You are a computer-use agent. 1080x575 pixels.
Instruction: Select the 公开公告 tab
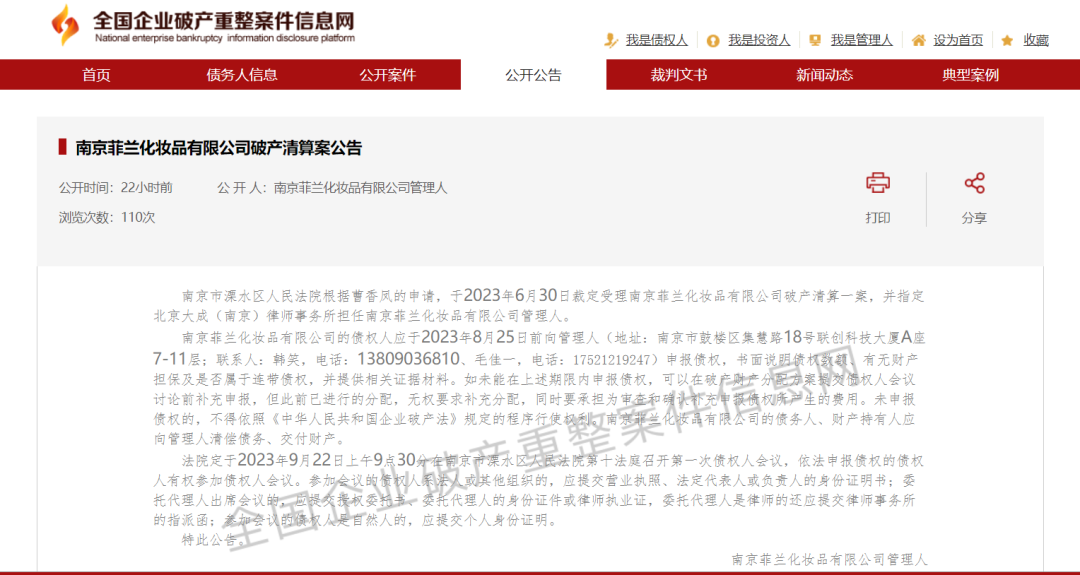pyautogui.click(x=533, y=75)
